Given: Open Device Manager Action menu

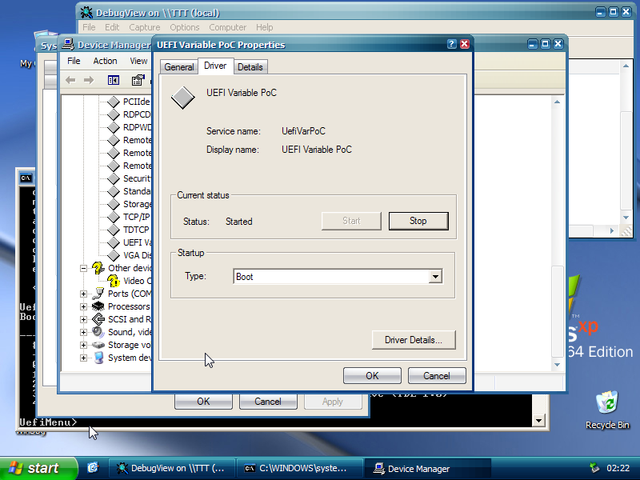Looking at the screenshot, I should (x=105, y=61).
